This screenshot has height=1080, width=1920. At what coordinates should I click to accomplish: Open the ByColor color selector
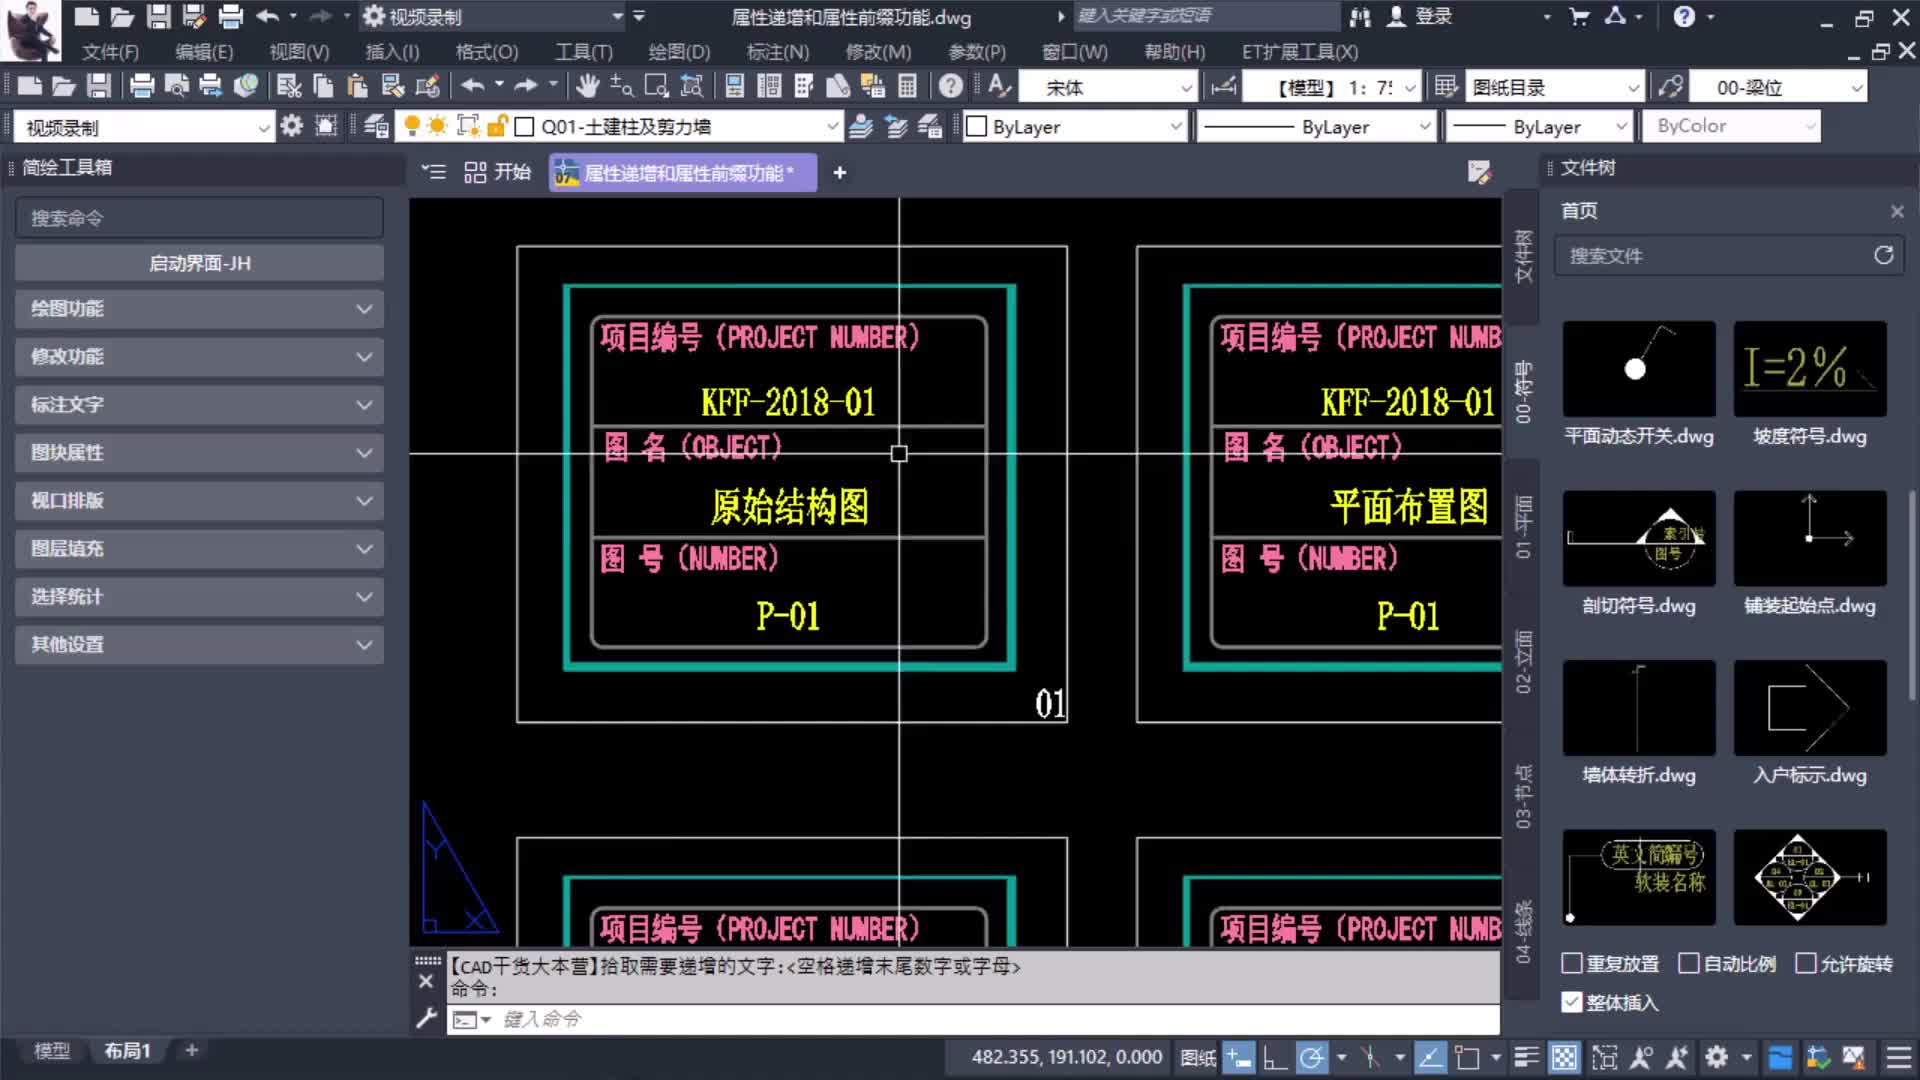pyautogui.click(x=1730, y=126)
